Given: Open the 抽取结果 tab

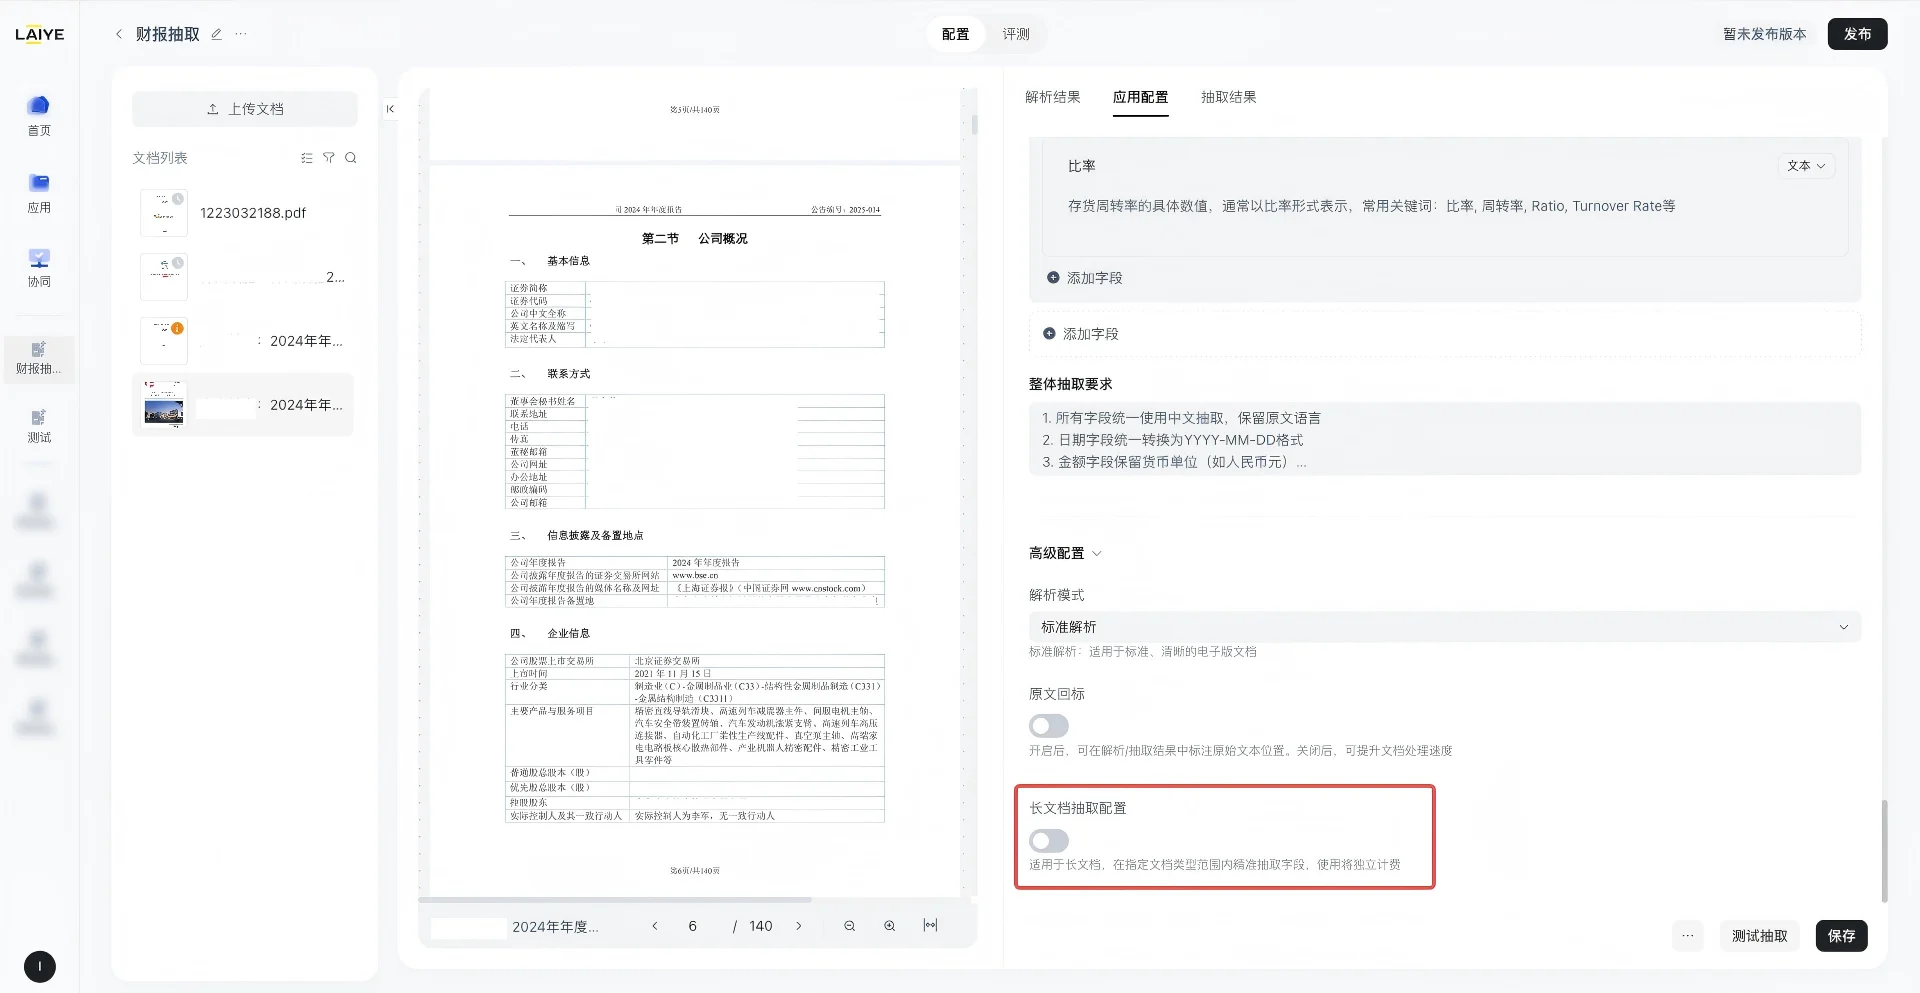Looking at the screenshot, I should (1229, 97).
